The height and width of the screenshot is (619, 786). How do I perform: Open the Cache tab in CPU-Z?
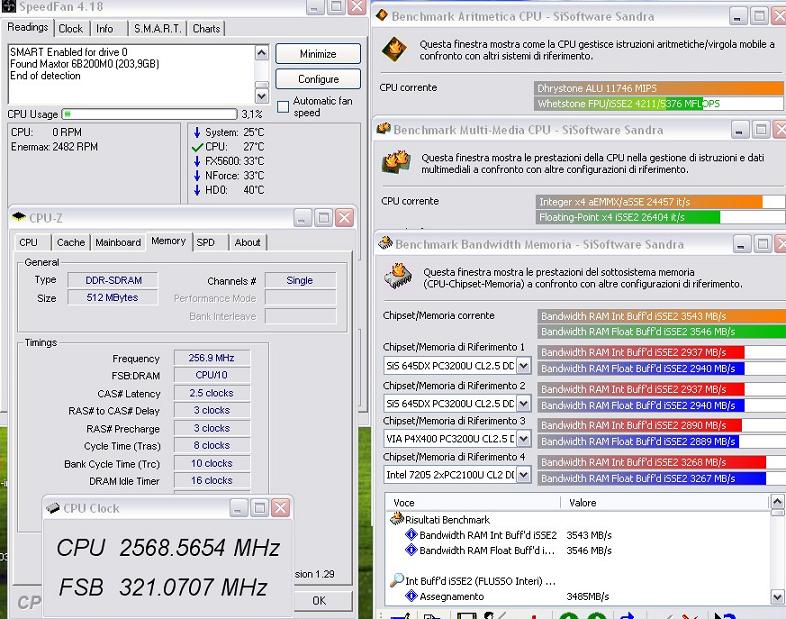click(71, 243)
